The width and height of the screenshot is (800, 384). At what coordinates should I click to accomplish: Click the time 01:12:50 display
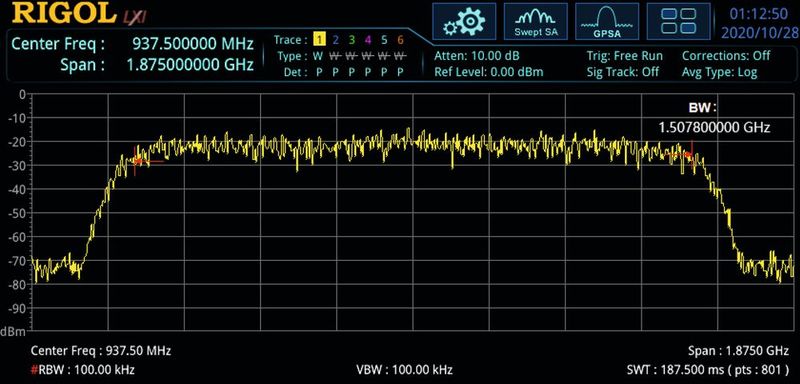coord(758,14)
